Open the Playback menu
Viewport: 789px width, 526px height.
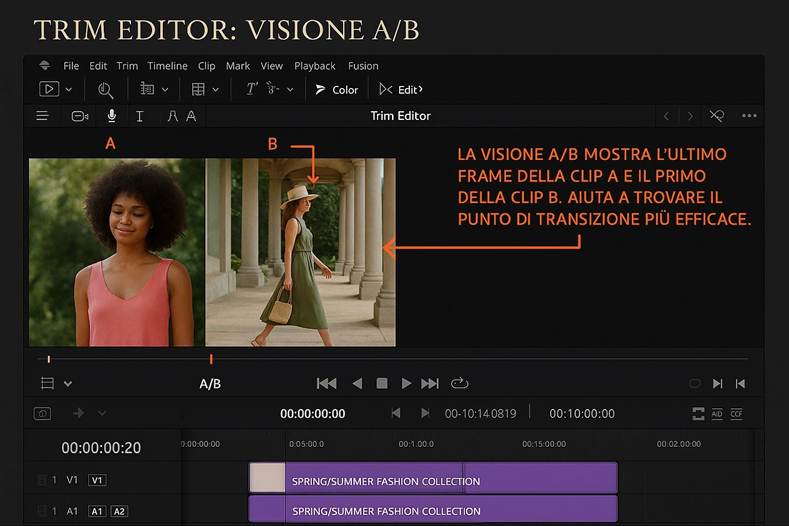(315, 66)
